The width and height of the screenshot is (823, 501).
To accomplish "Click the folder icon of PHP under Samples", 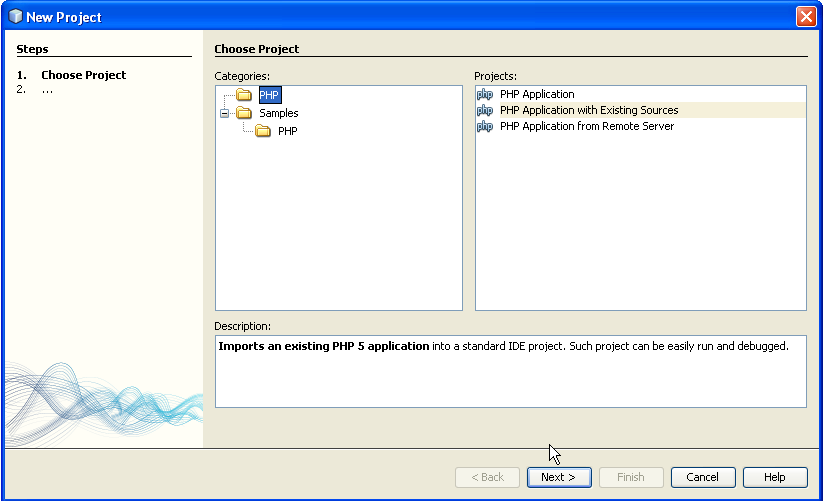I will (x=263, y=131).
